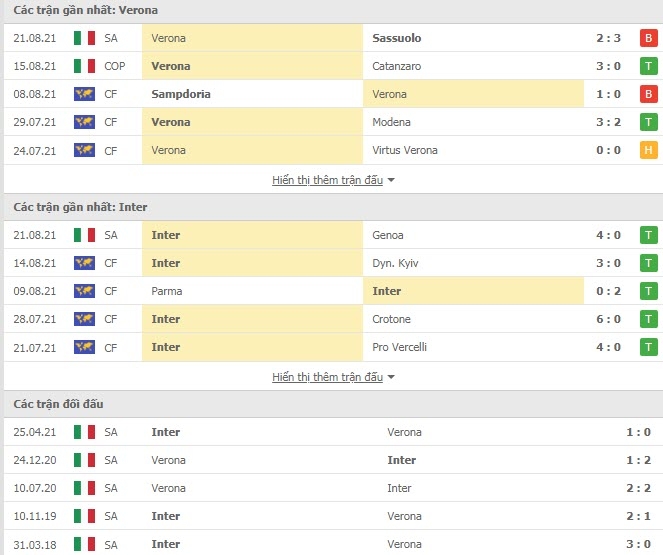Click the 2 : 2 score from 10.07.20 match
663x555 pixels.
(638, 488)
